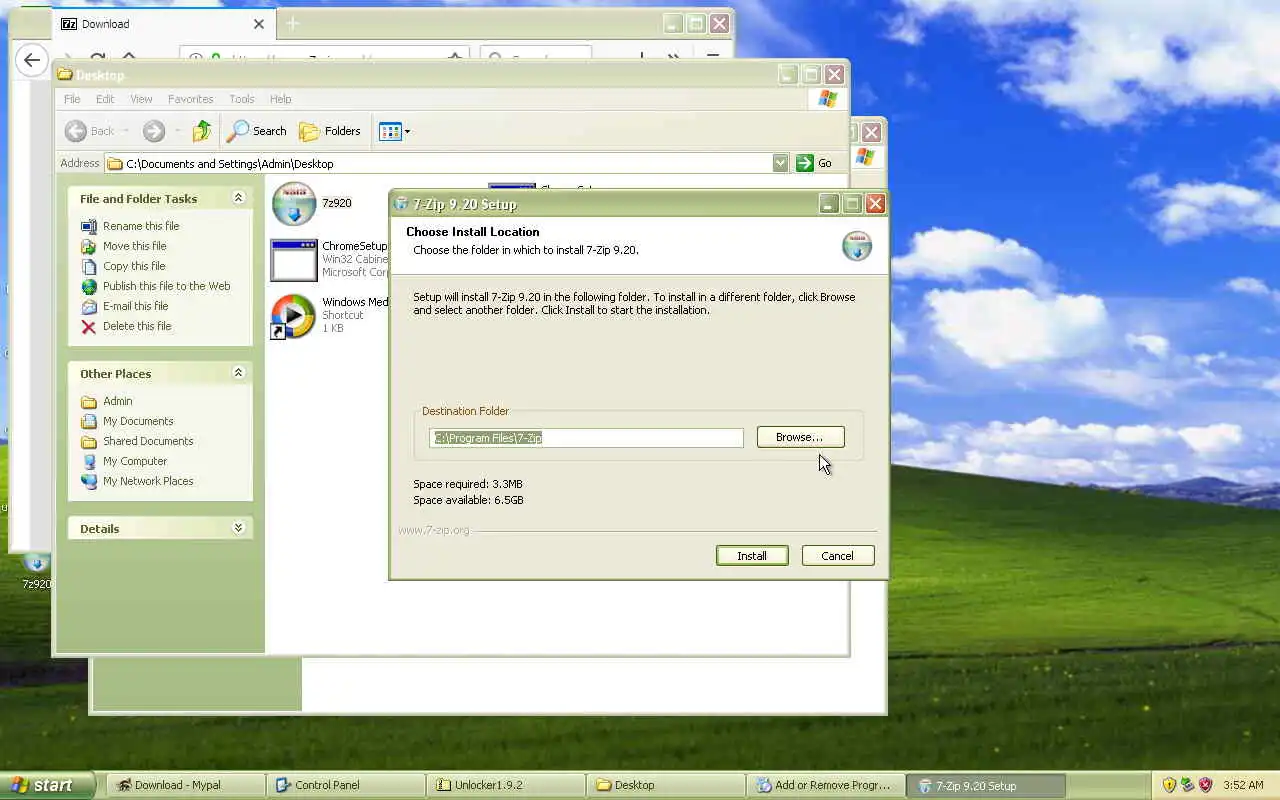This screenshot has height=800, width=1280.
Task: Click Move this file
Action: tap(135, 246)
